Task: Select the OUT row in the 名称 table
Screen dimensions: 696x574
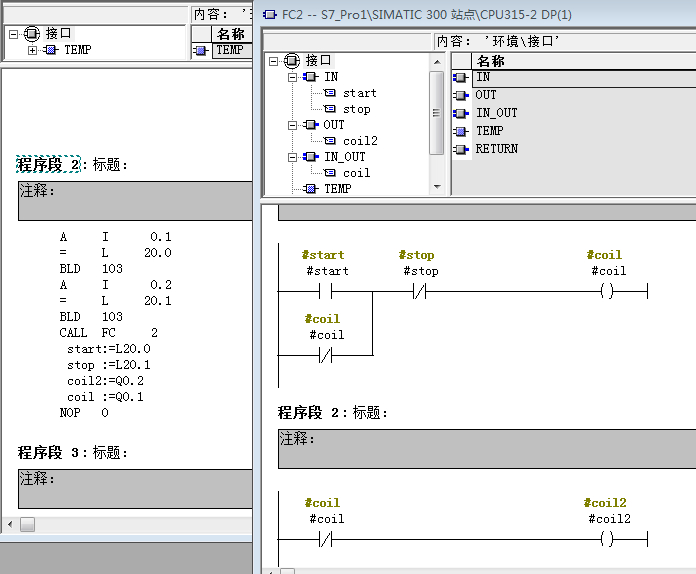Action: point(584,95)
